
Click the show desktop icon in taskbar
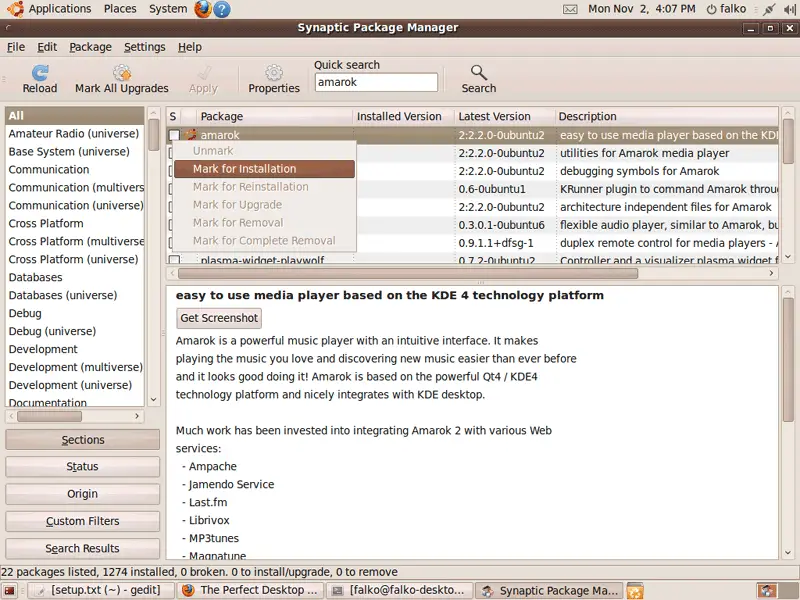tap(9, 591)
